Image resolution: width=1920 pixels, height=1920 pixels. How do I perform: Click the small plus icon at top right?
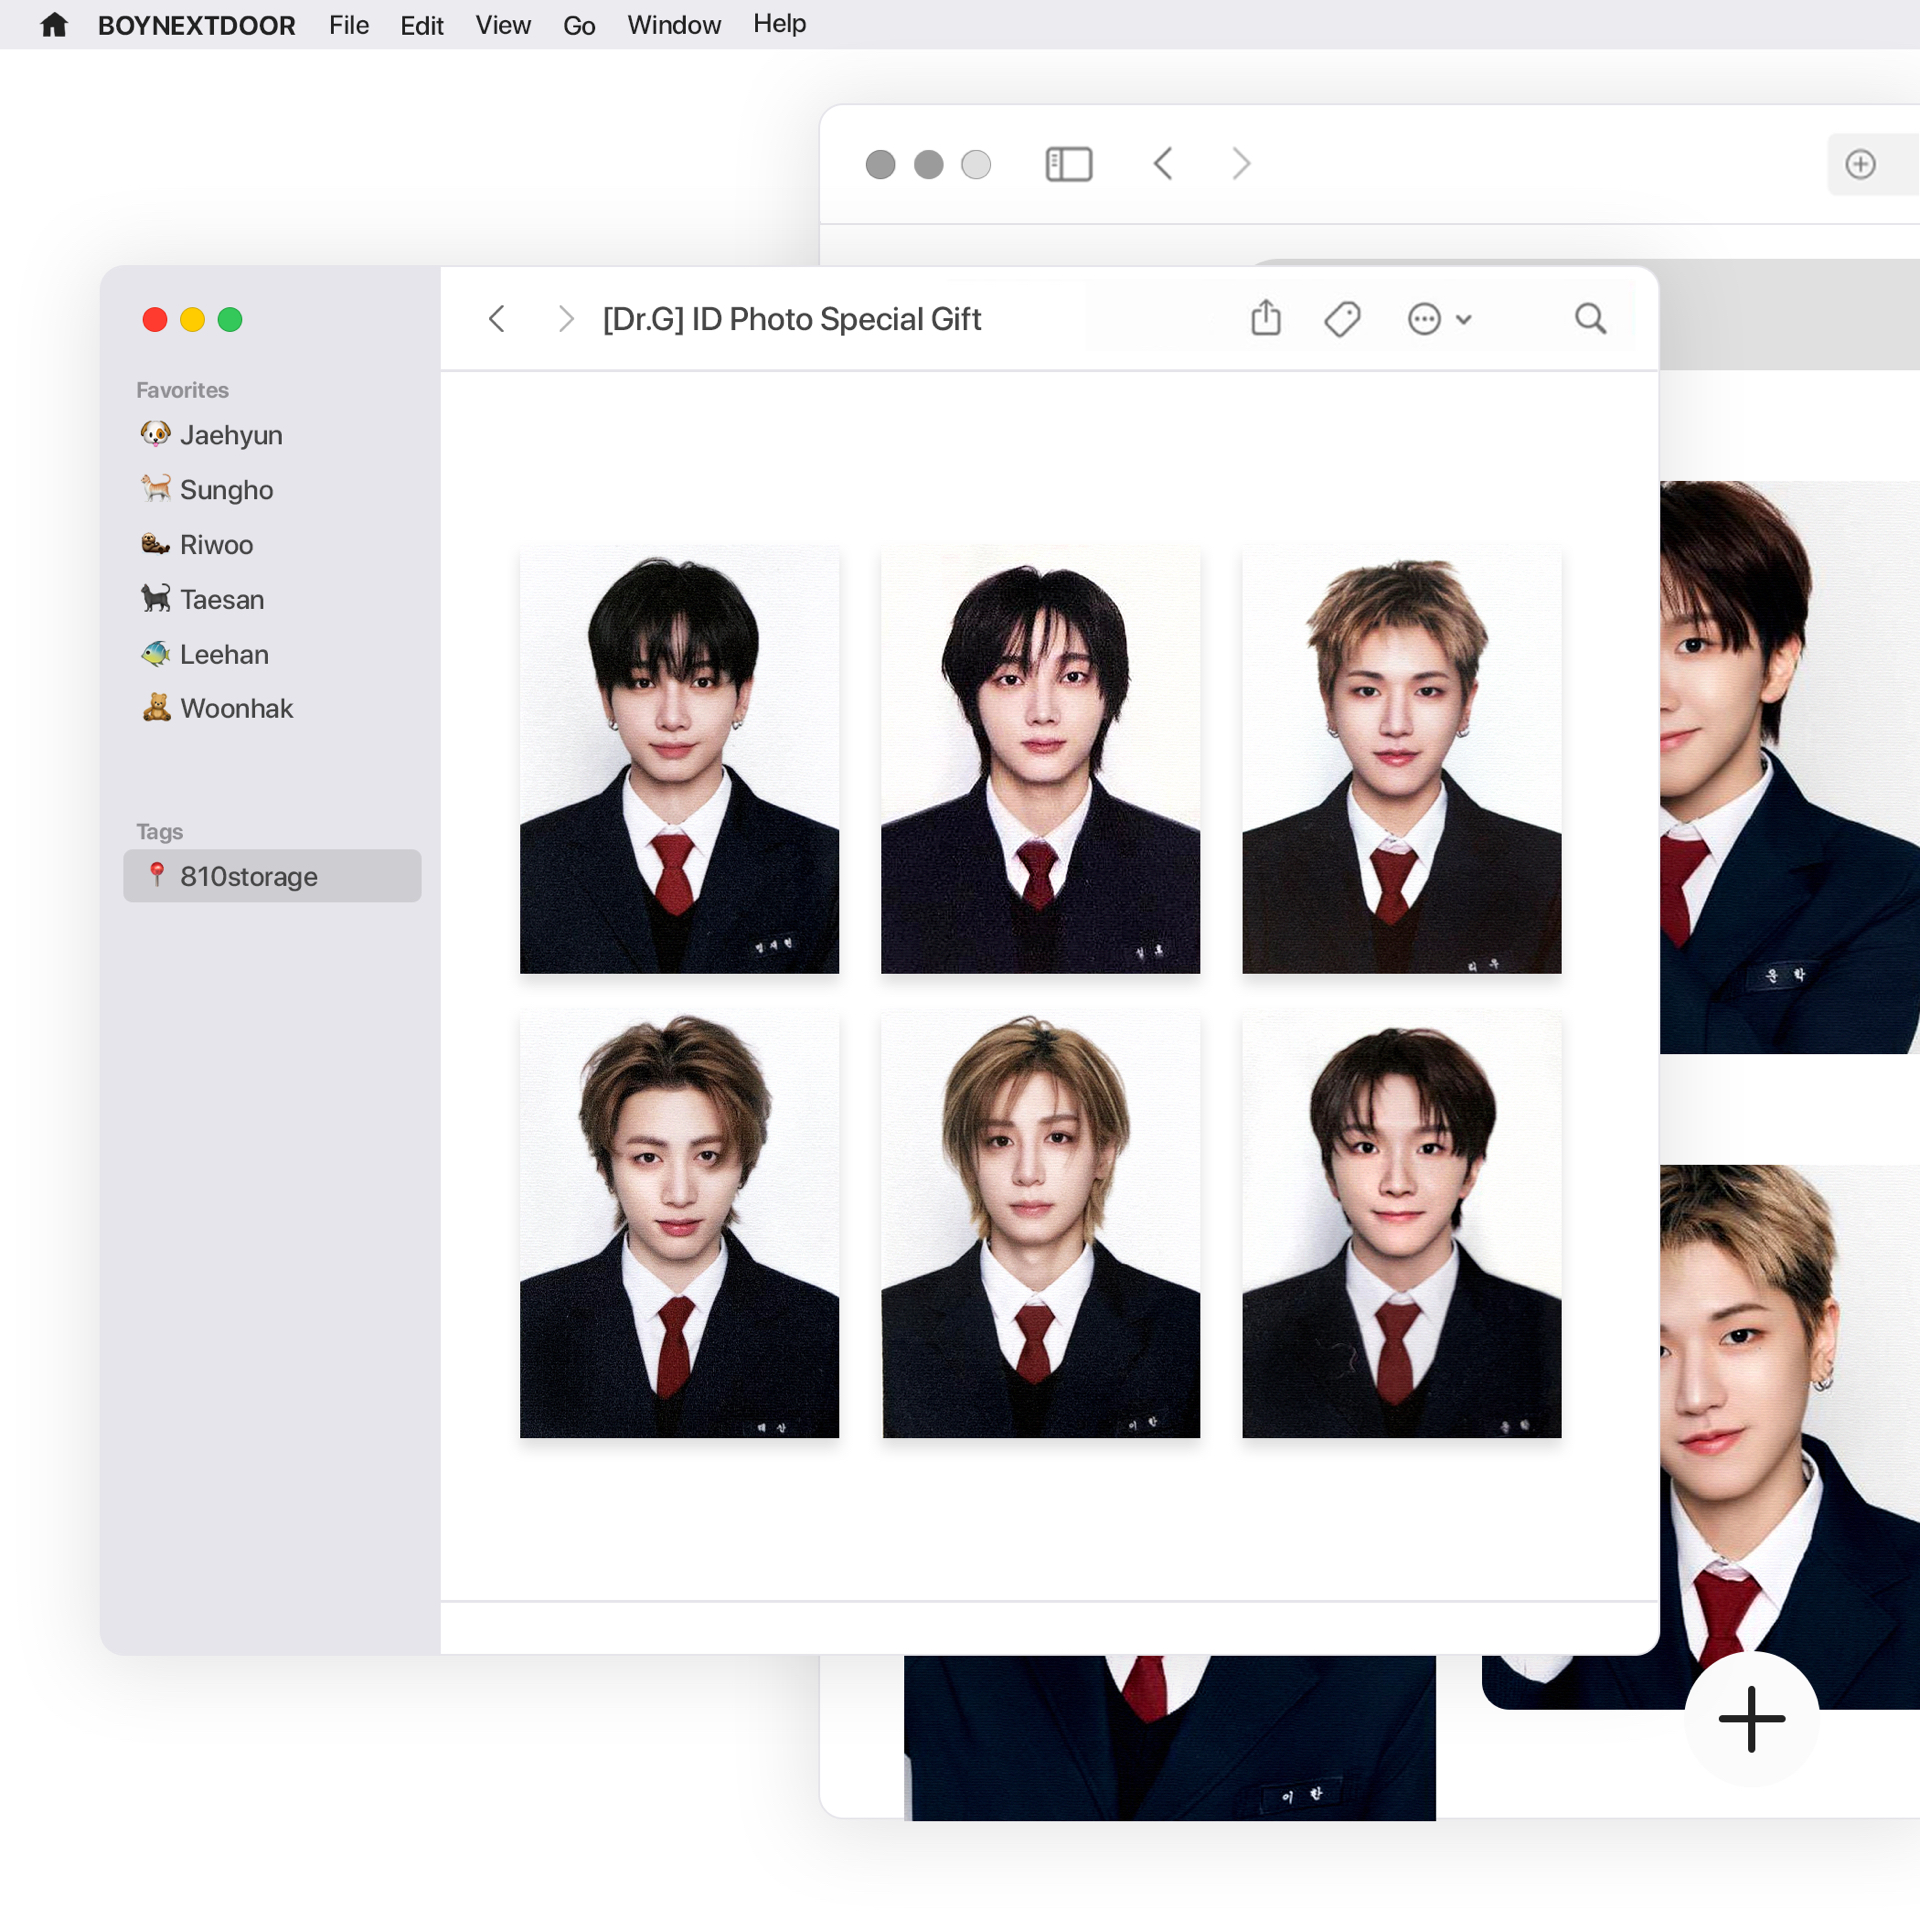(1860, 164)
